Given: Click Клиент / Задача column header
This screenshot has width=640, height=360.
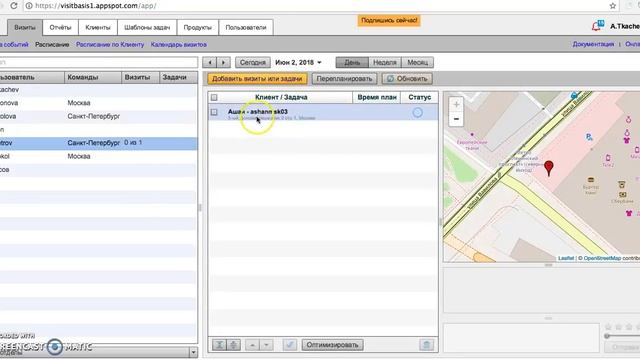Looking at the screenshot, I should pos(281,97).
